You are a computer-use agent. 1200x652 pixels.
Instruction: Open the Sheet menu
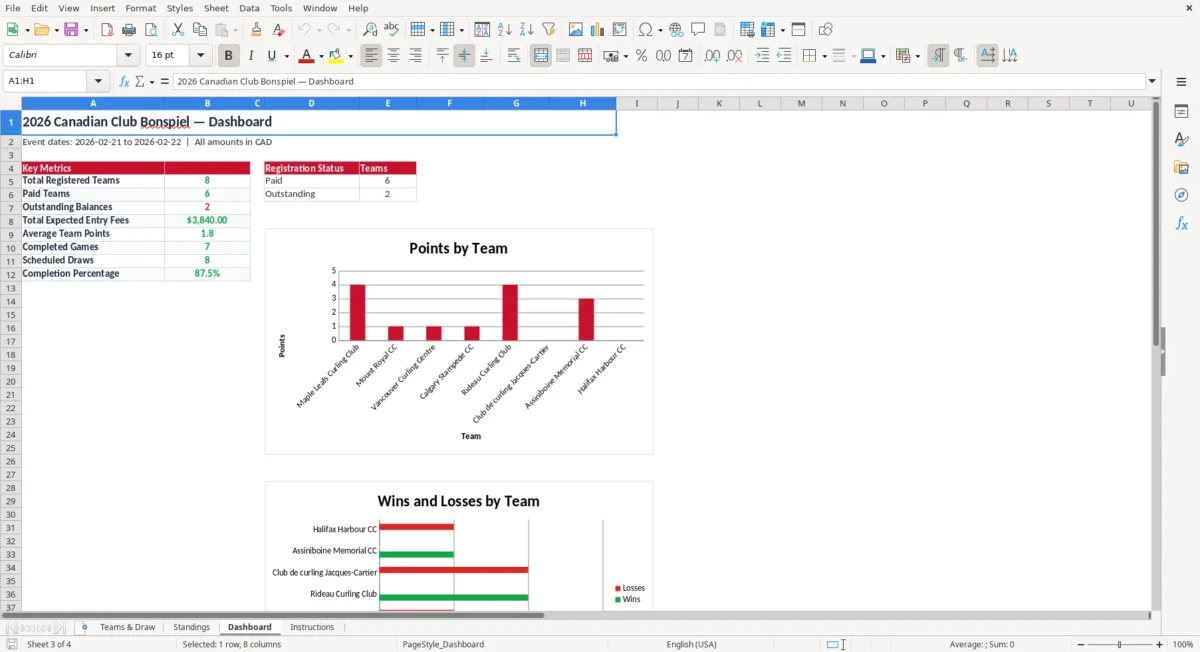(216, 8)
